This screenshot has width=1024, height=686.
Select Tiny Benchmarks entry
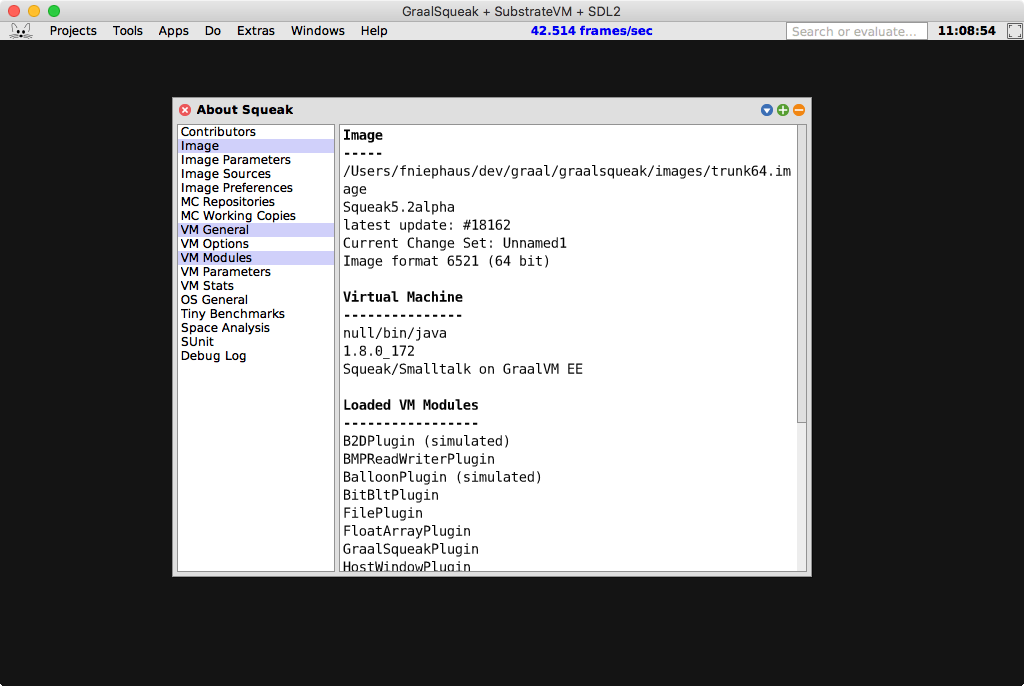coord(256,314)
